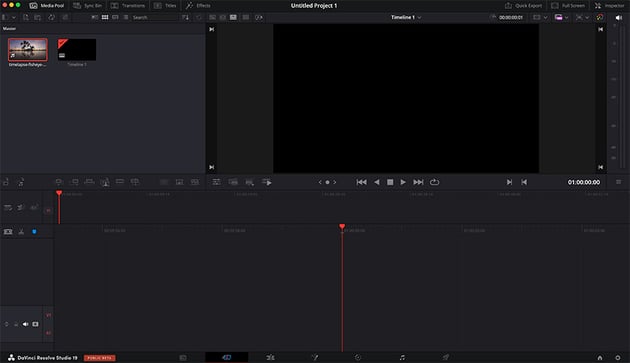Toggle loop playback

[434, 182]
